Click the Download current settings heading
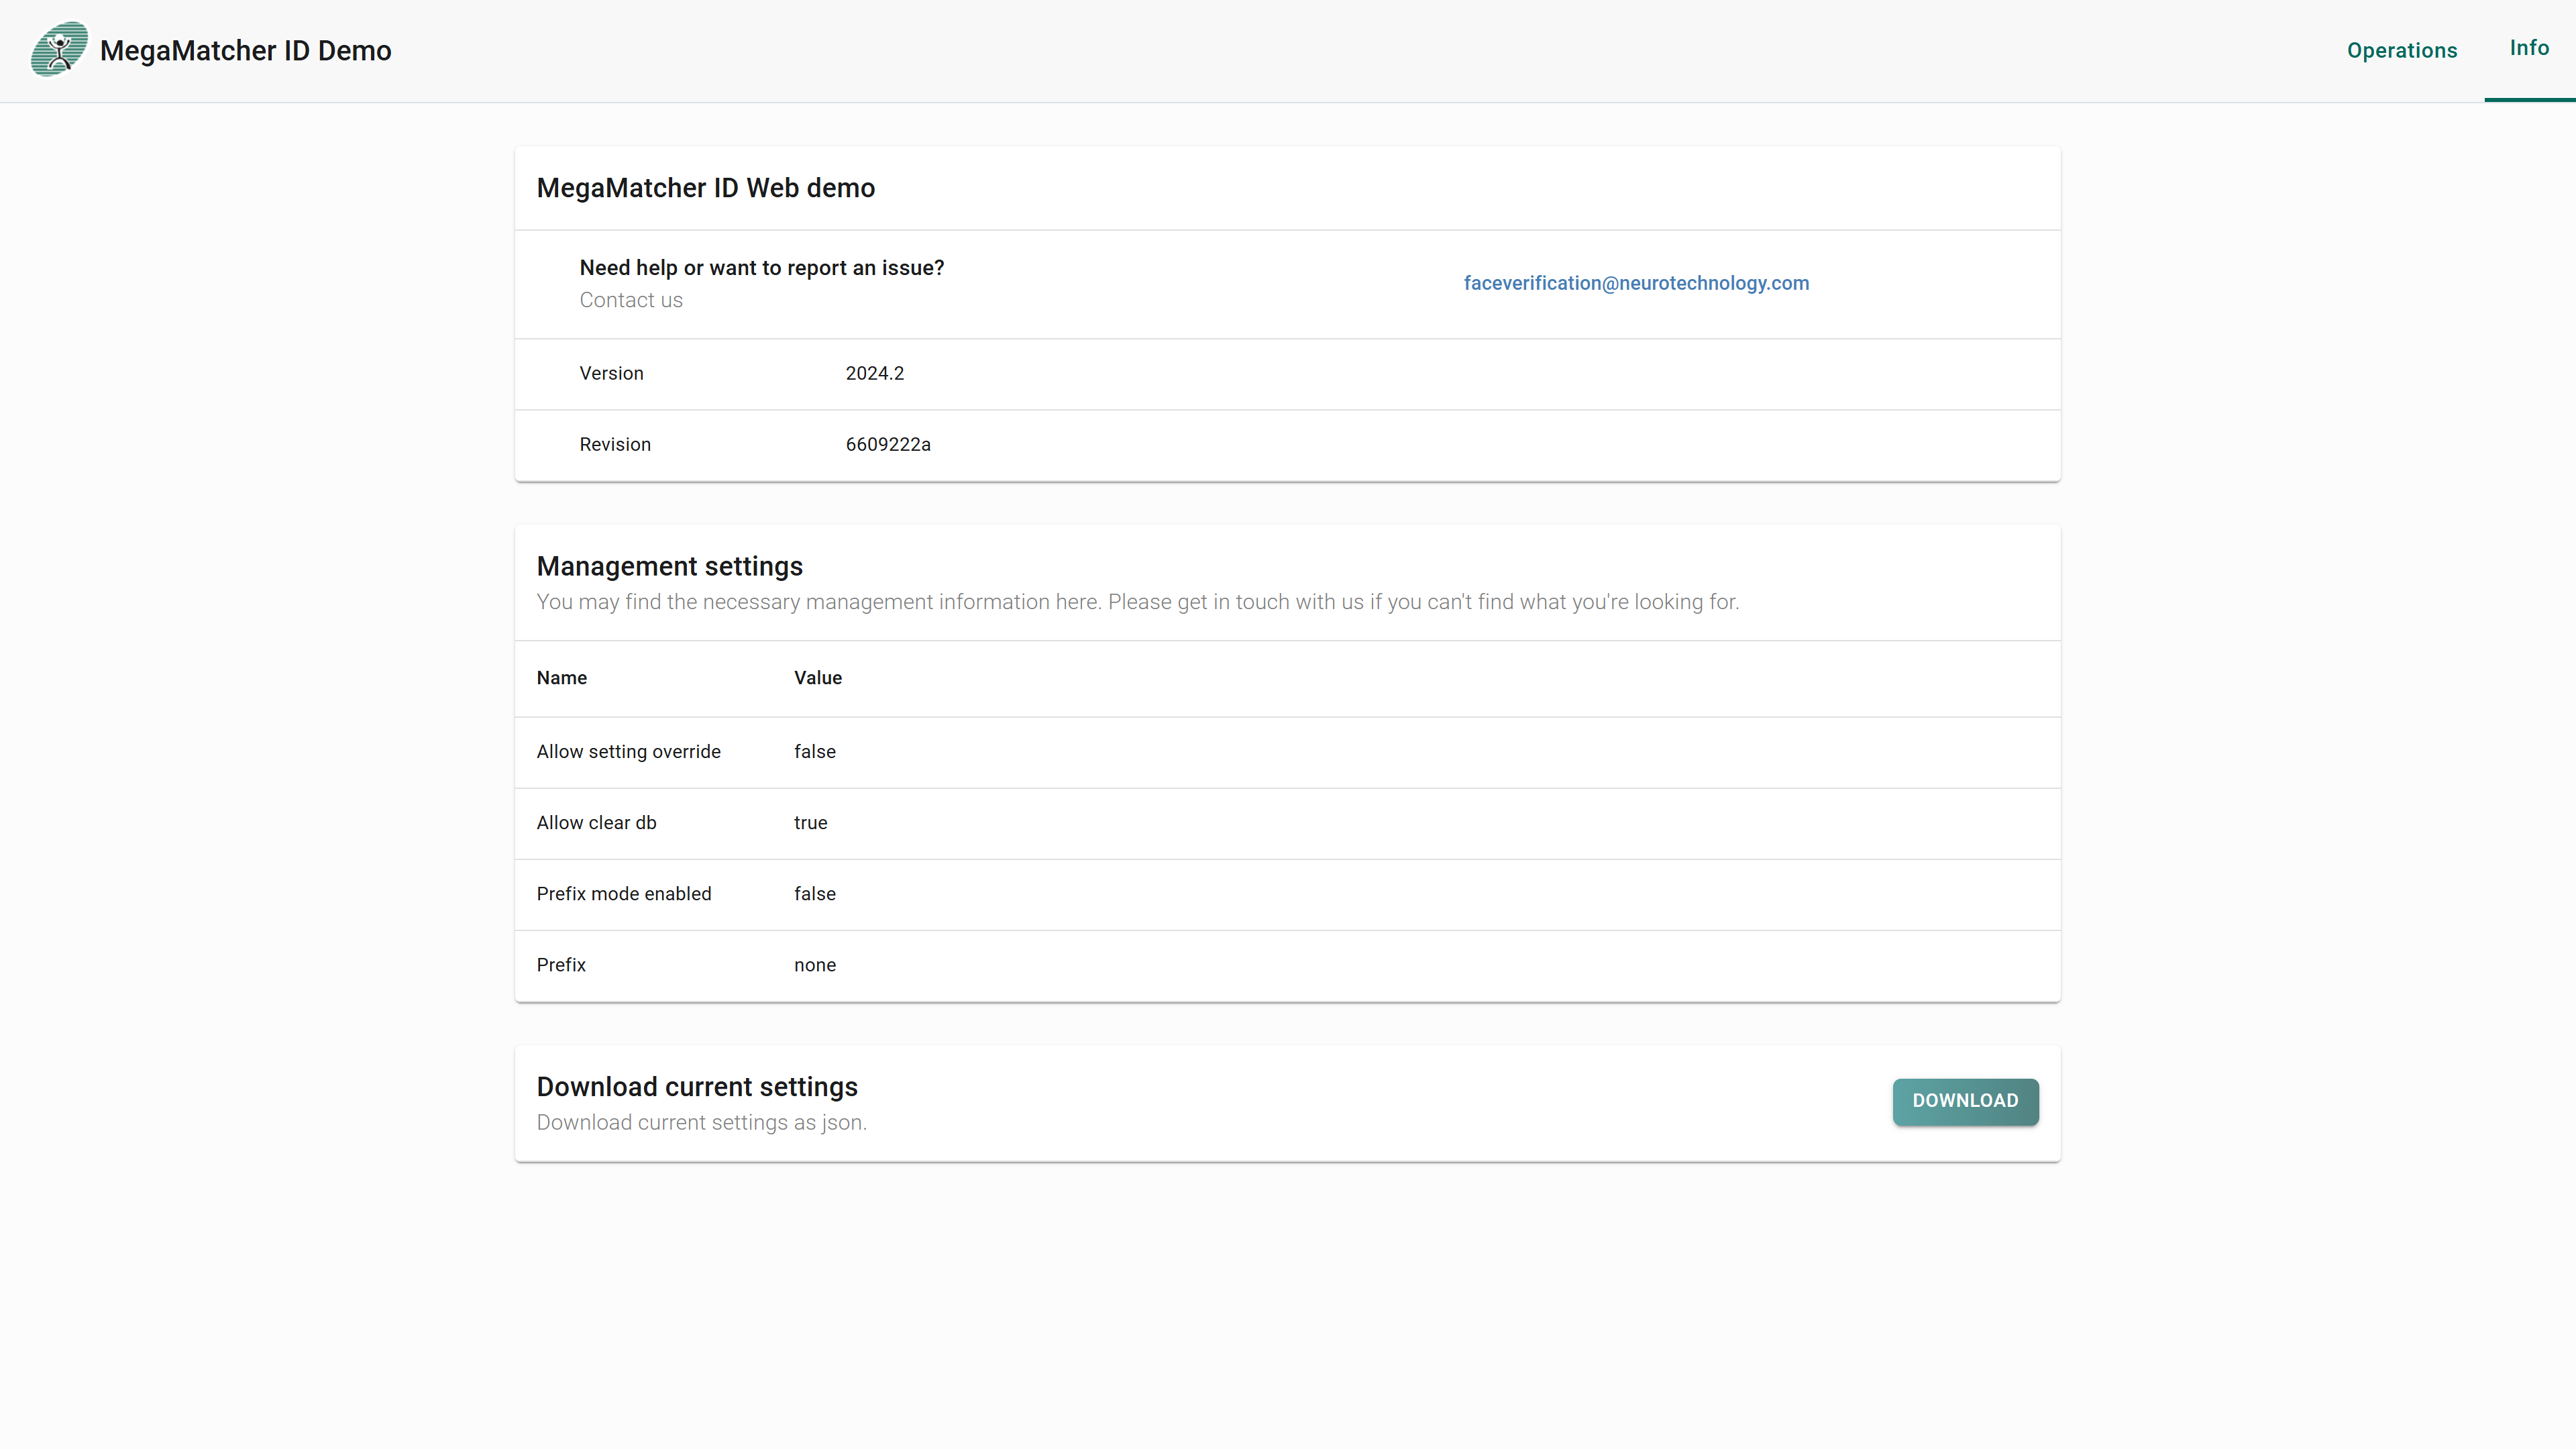Image resolution: width=2576 pixels, height=1449 pixels. 697,1087
